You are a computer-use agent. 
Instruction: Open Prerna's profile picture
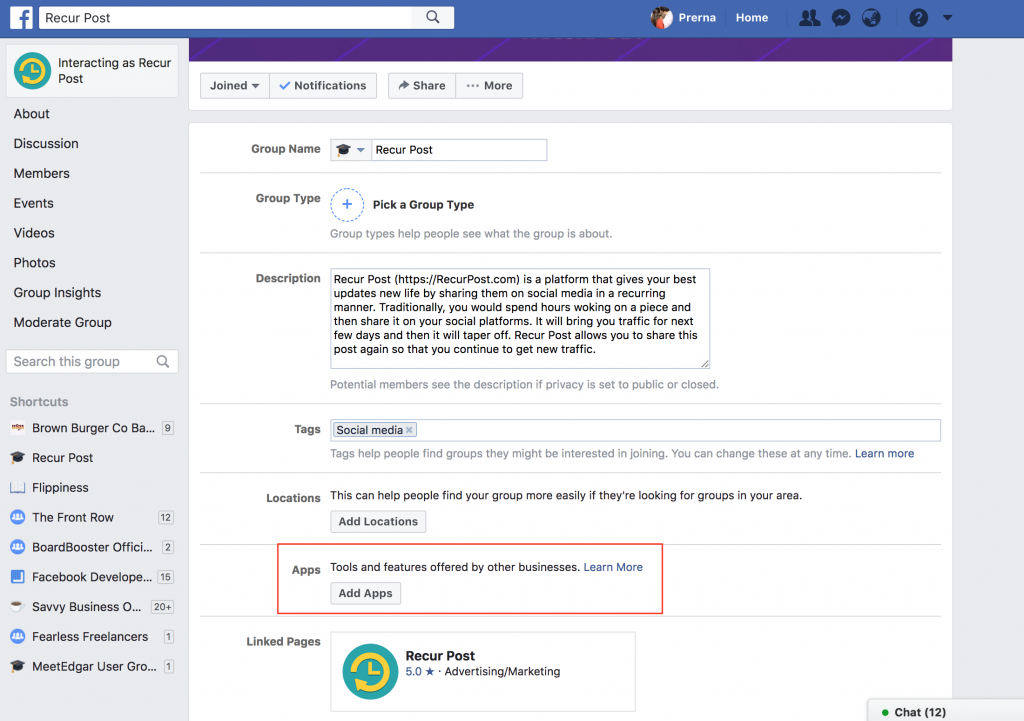[661, 18]
